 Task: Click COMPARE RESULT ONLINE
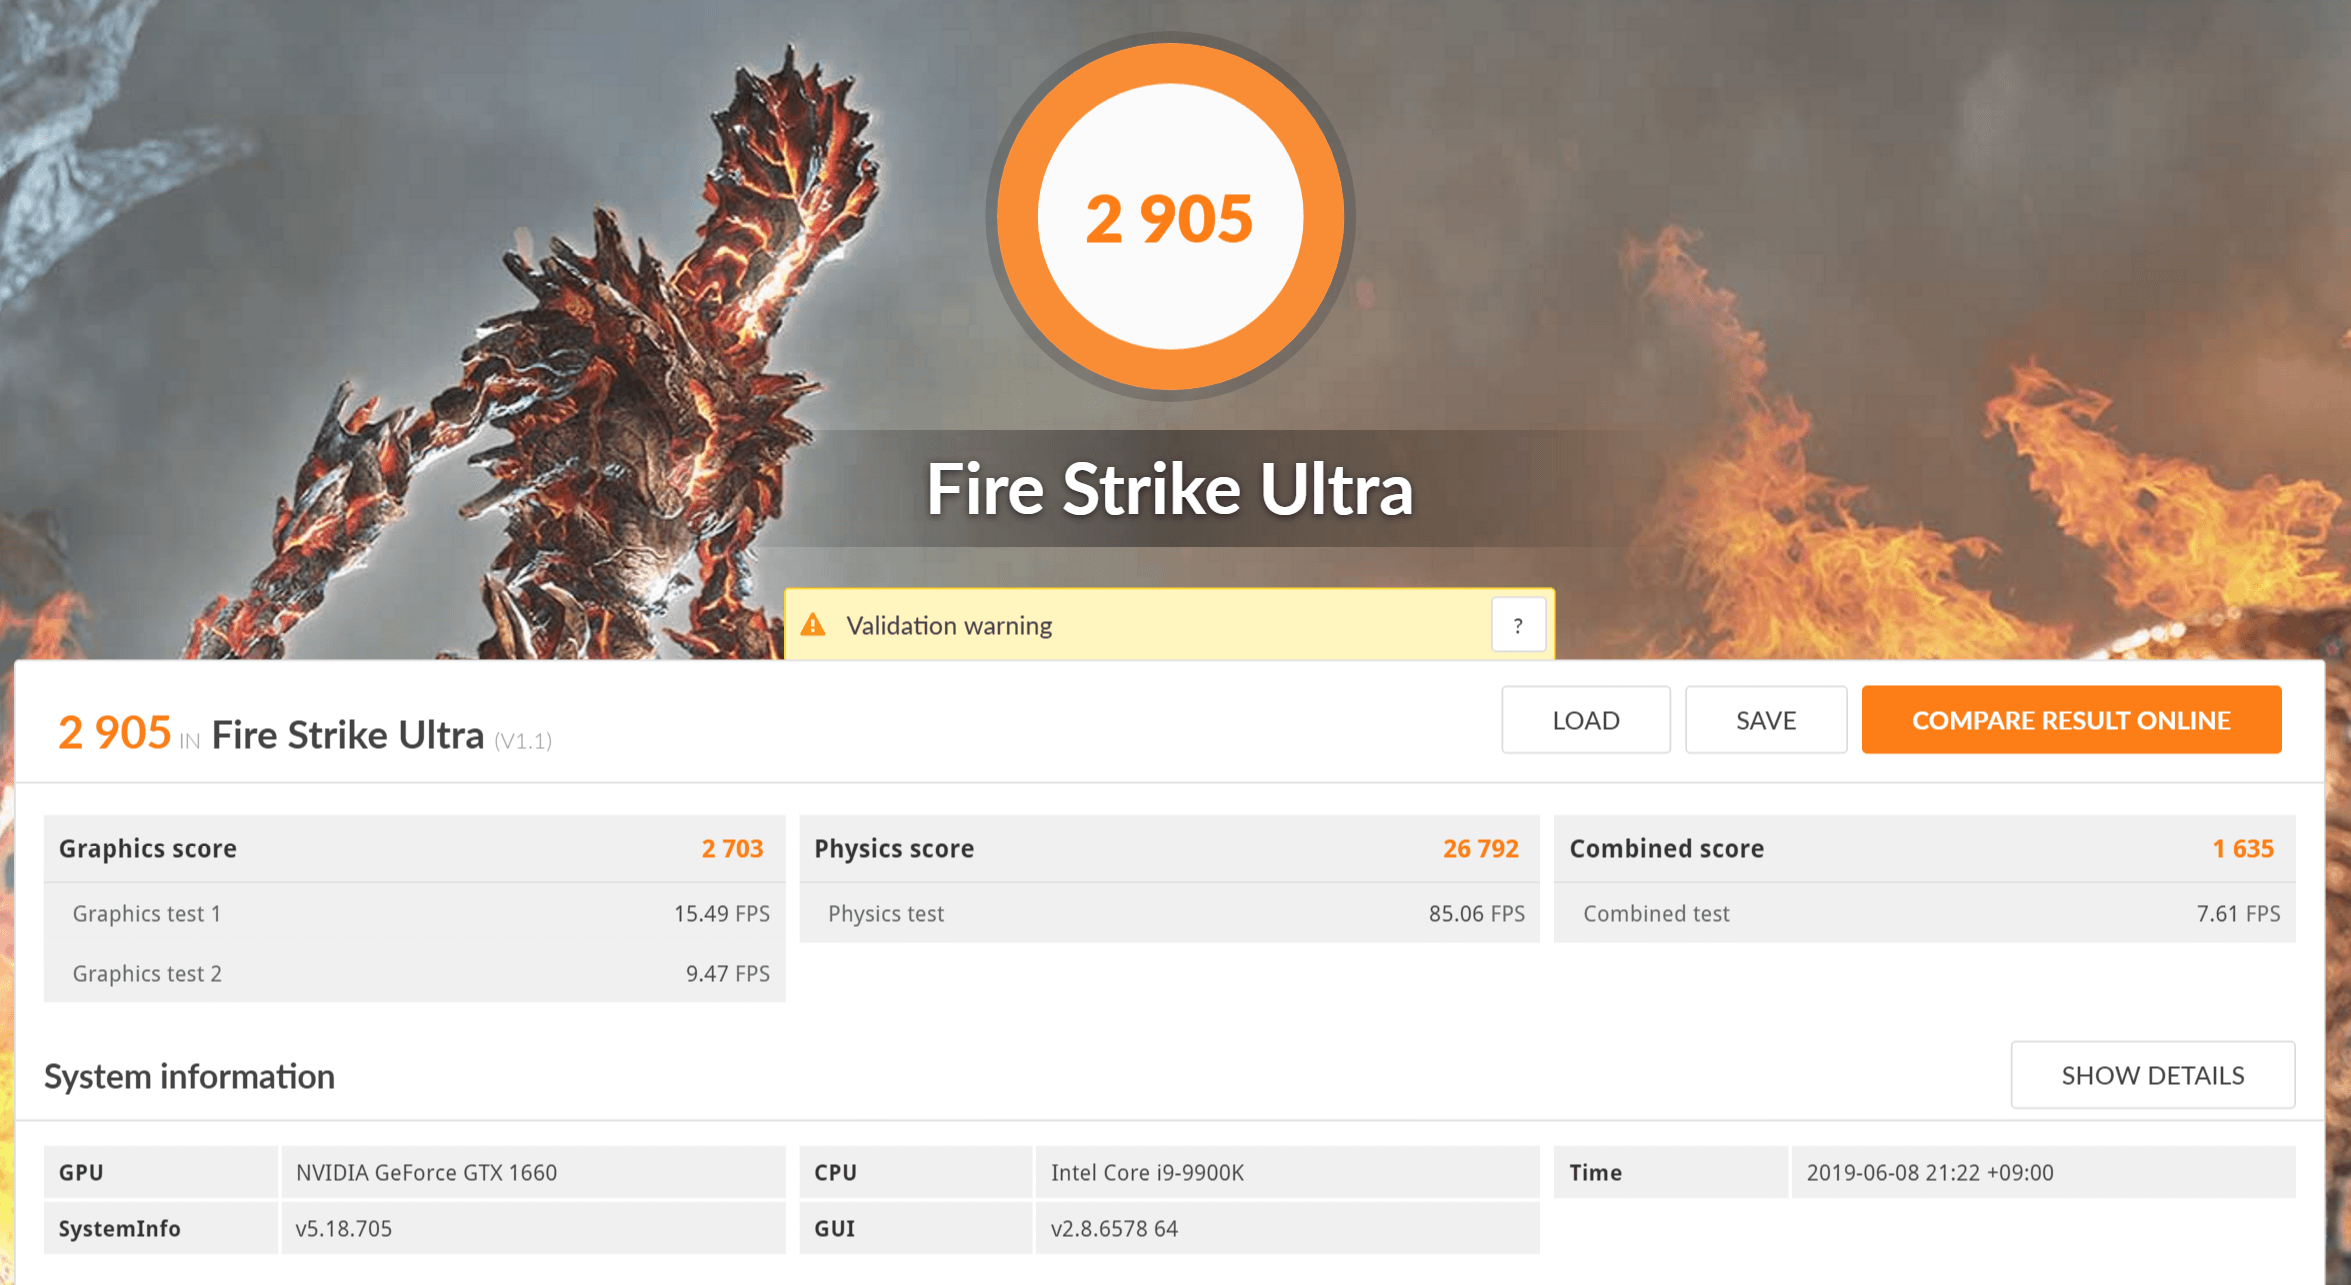2071,720
